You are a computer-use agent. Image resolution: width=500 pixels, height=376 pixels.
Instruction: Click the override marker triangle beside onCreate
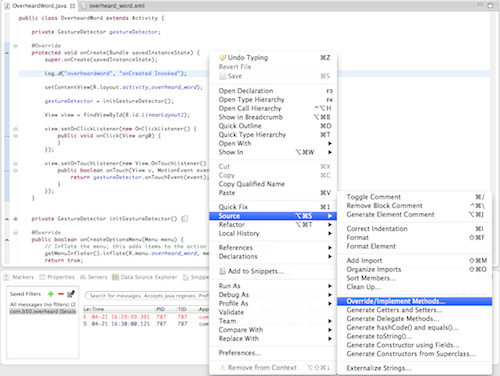pyautogui.click(x=7, y=53)
